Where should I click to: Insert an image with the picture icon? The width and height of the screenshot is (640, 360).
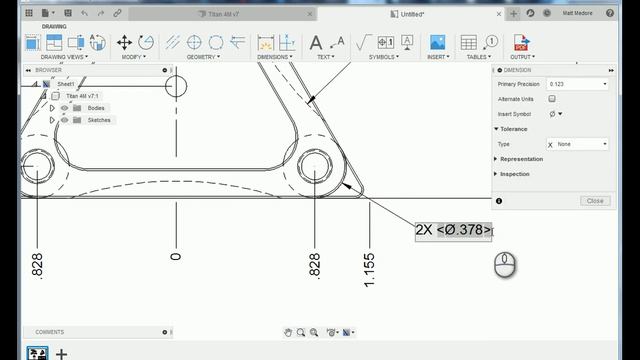tap(438, 42)
